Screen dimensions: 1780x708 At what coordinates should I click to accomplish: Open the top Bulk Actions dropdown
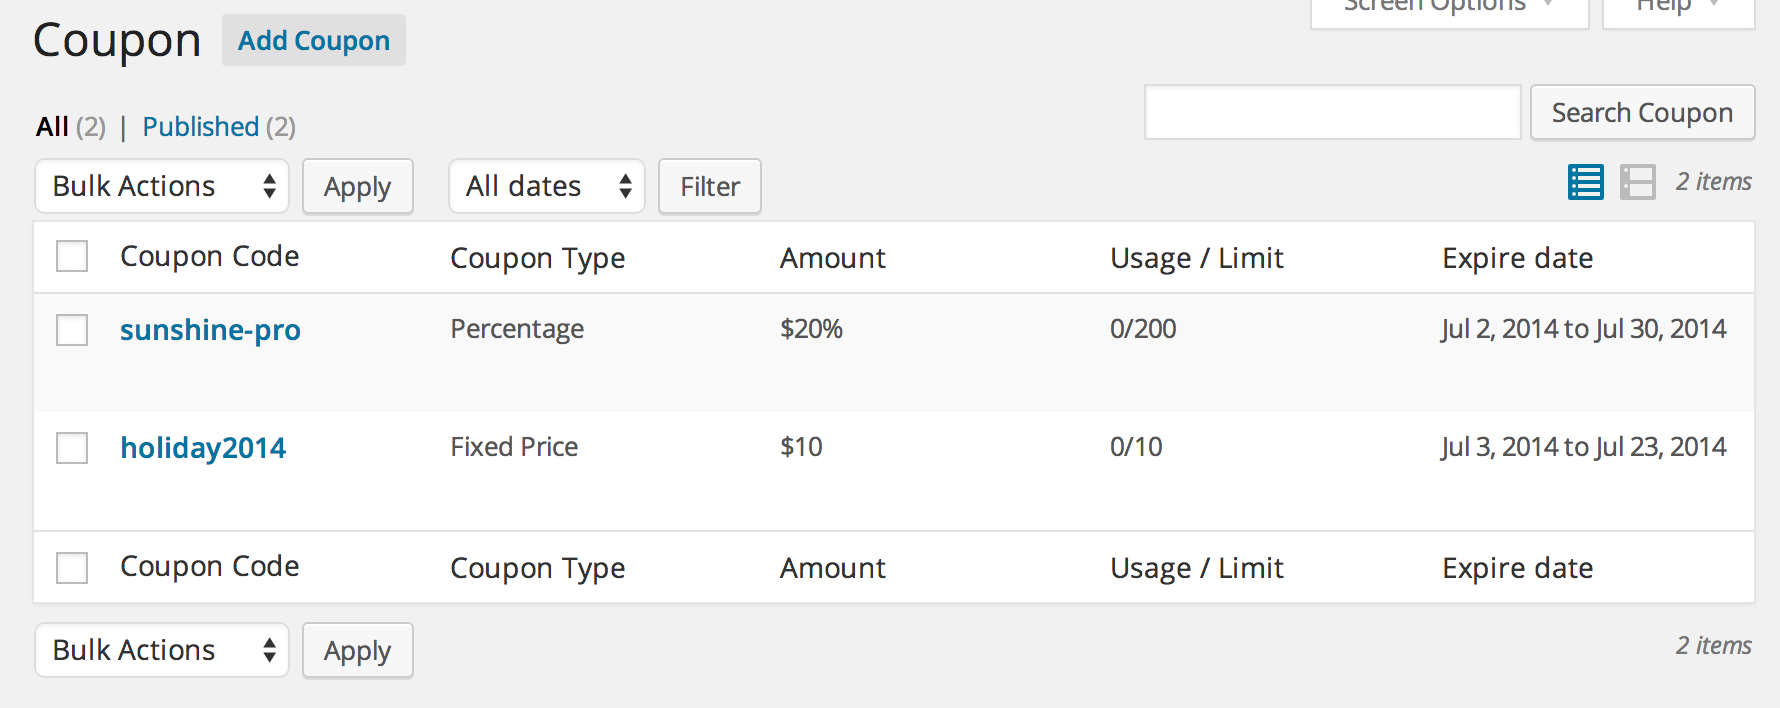click(162, 186)
